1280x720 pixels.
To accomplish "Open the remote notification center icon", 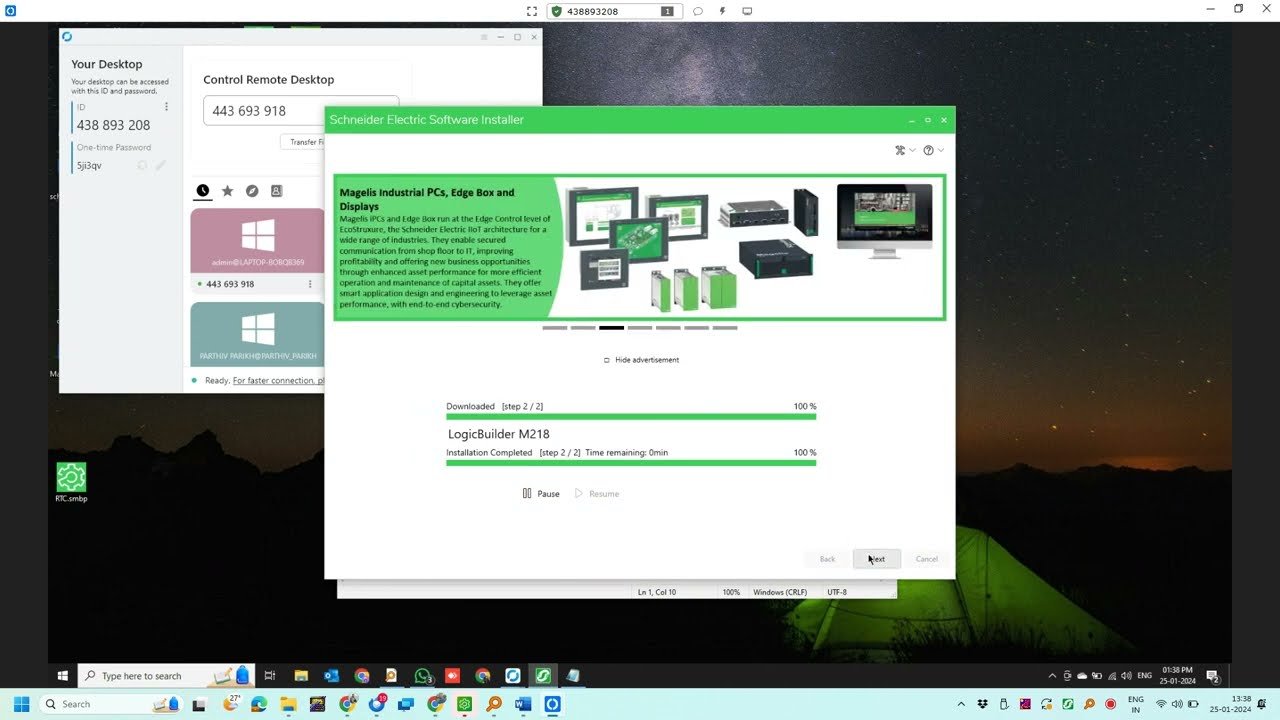I will click(1212, 676).
